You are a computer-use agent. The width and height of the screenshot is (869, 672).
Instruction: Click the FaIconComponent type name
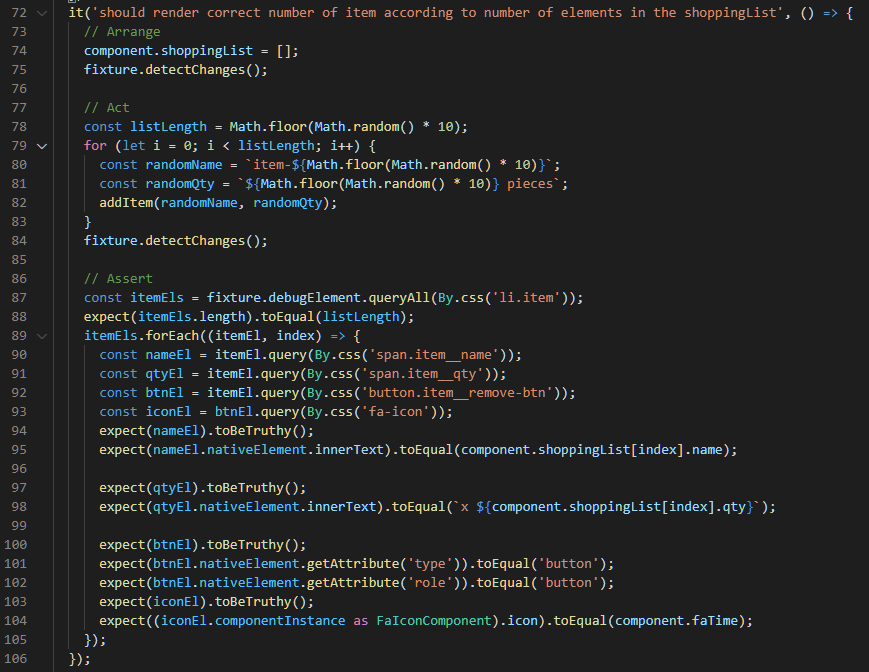(x=434, y=621)
